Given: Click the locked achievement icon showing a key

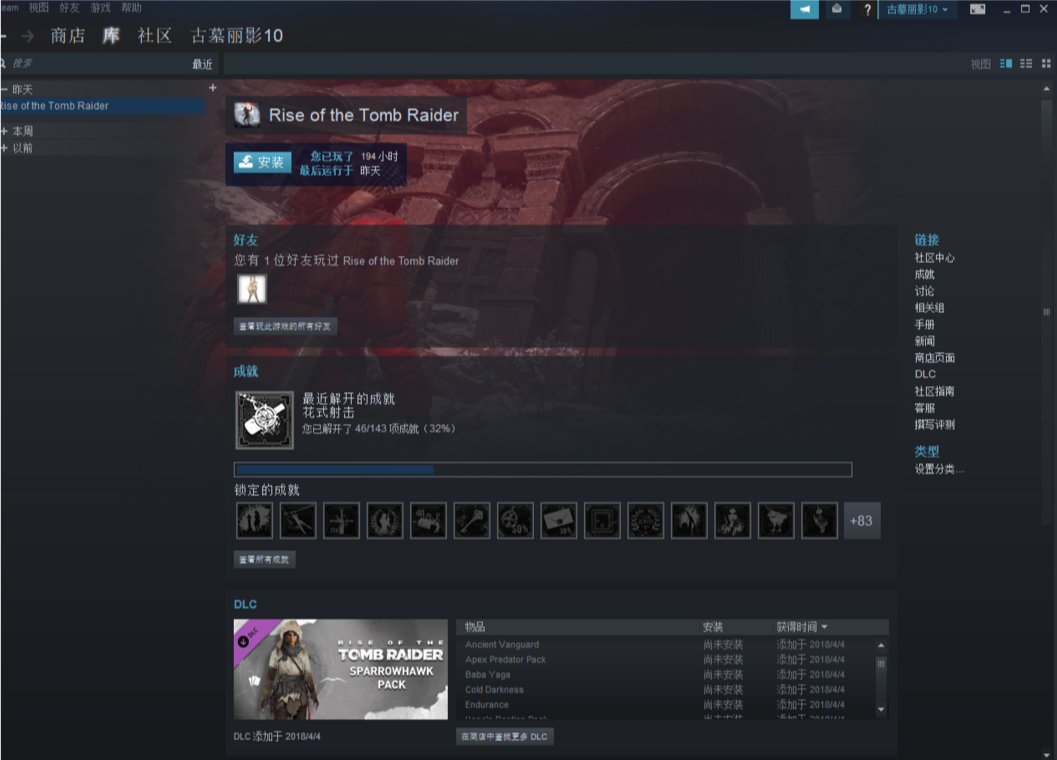Looking at the screenshot, I should [471, 521].
